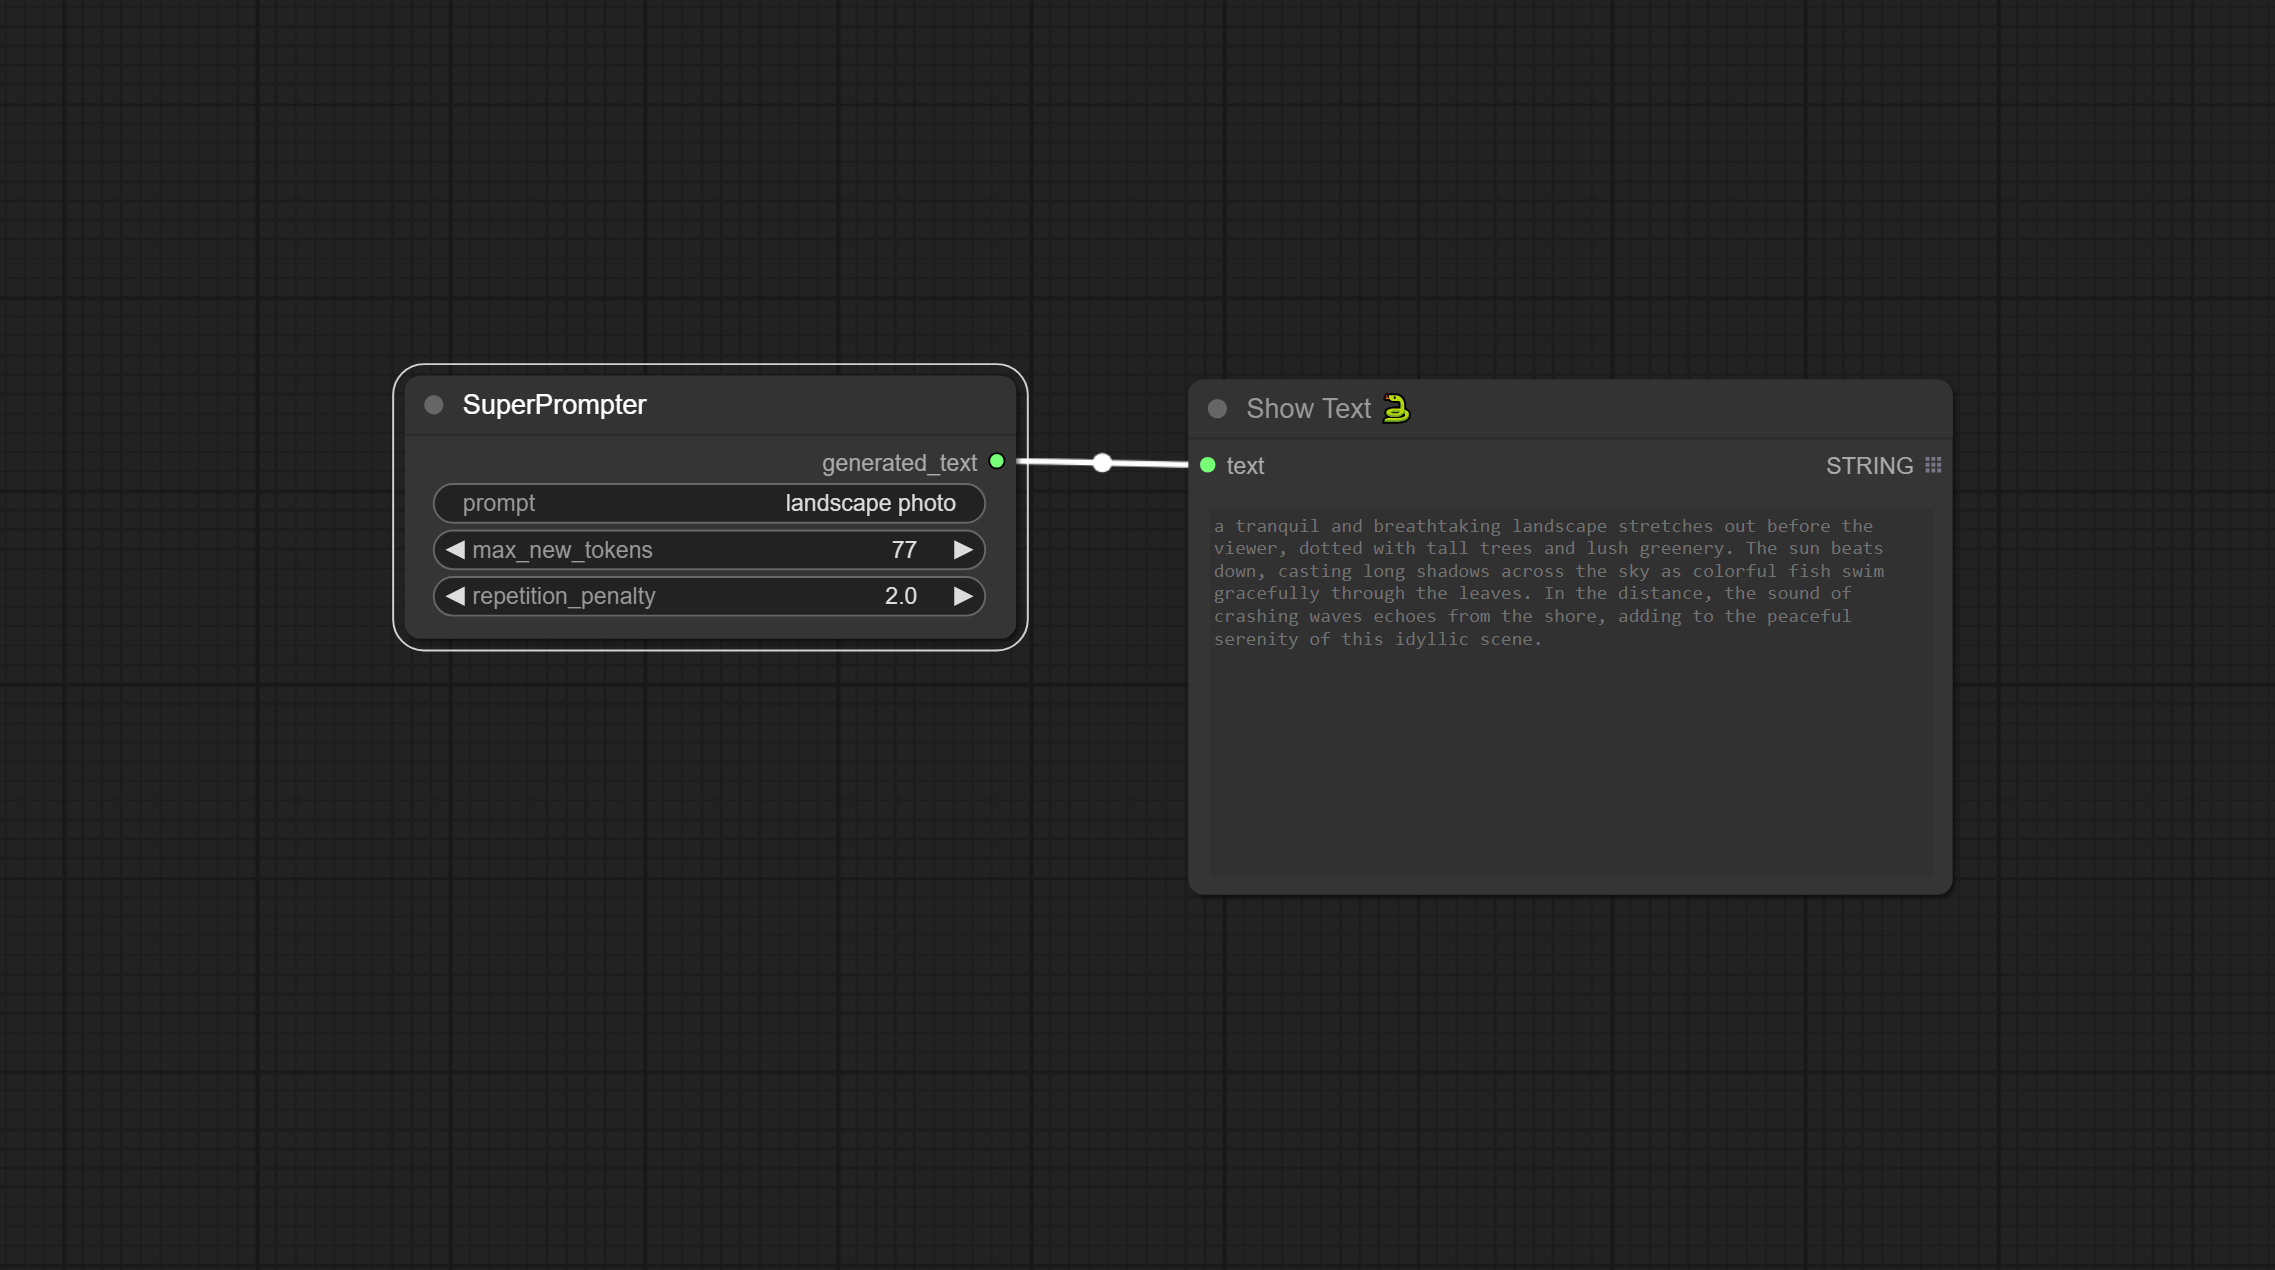Decrease repetition_penalty with left arrow

click(455, 596)
